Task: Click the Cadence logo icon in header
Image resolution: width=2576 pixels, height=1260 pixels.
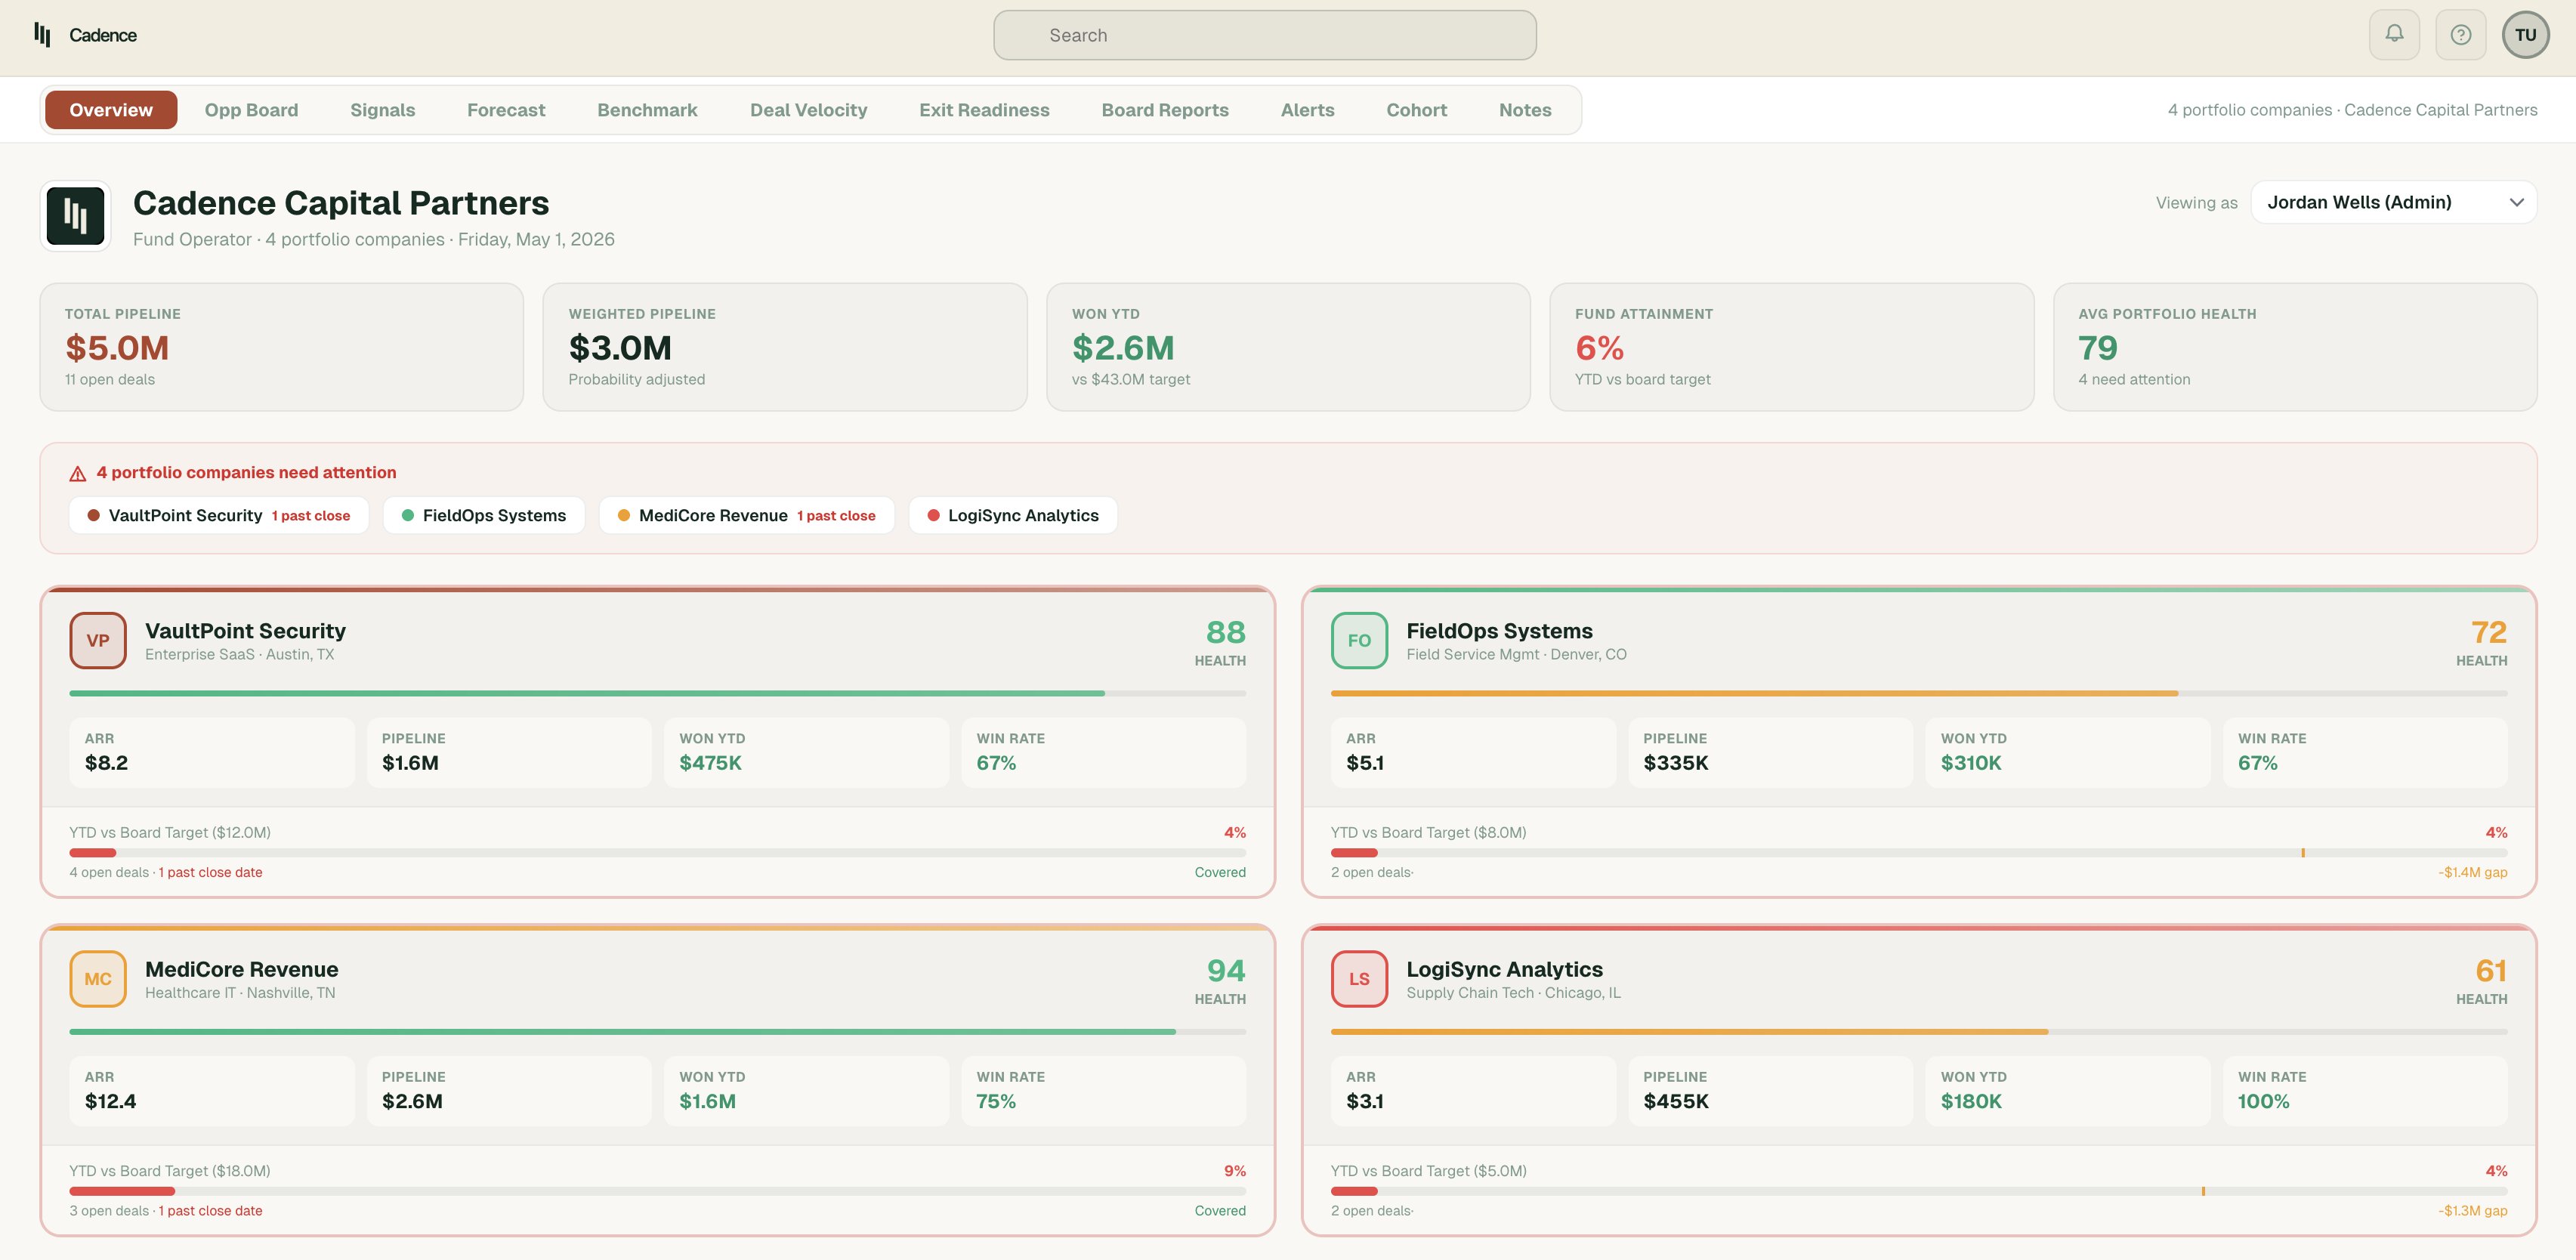Action: [x=42, y=35]
